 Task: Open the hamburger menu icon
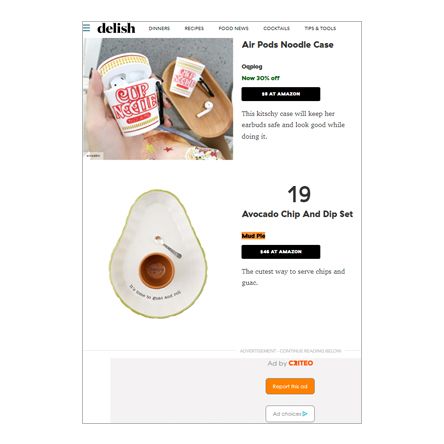[86, 28]
